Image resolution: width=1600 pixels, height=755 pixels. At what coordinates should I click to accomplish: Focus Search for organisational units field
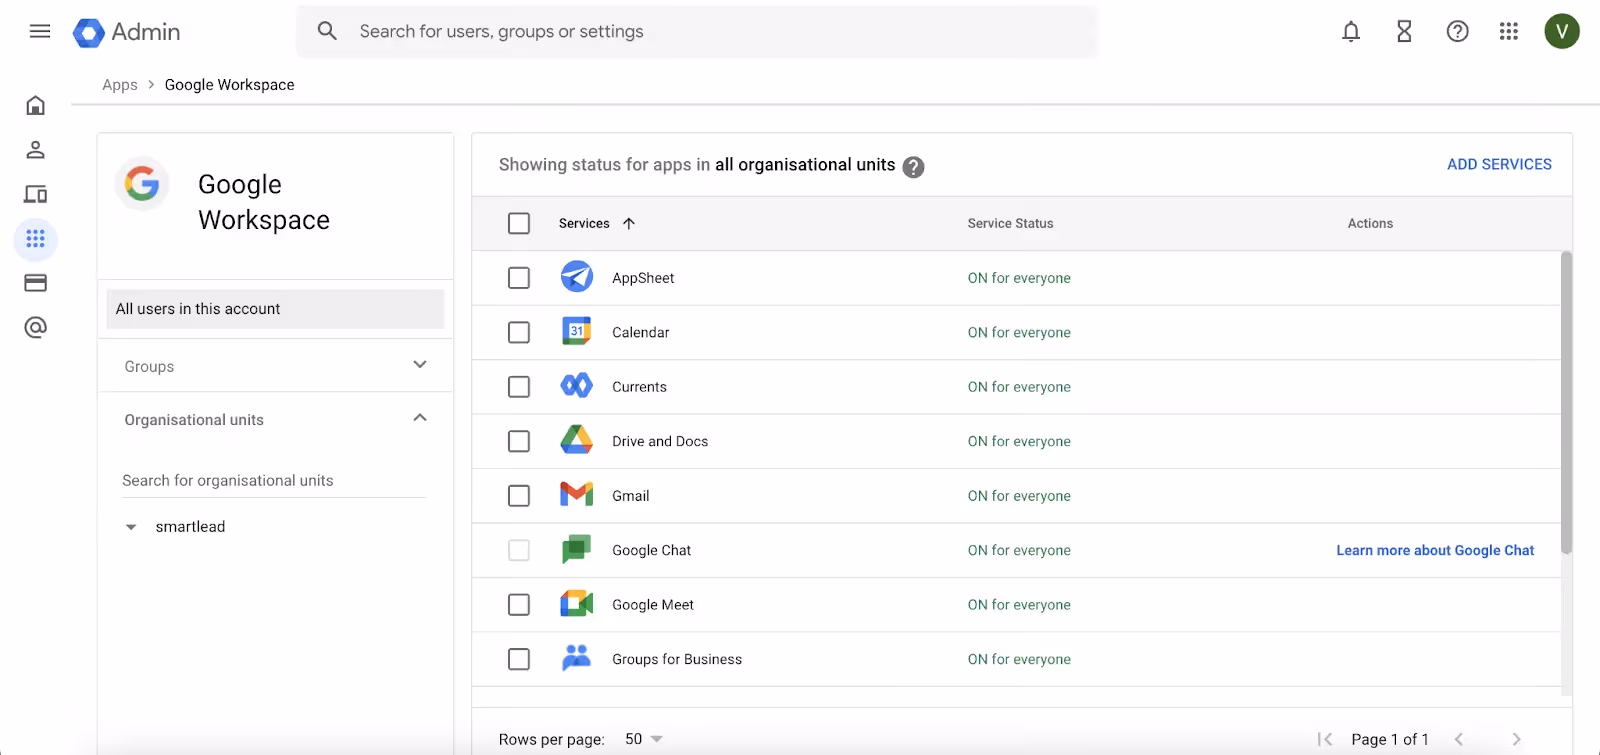click(274, 481)
